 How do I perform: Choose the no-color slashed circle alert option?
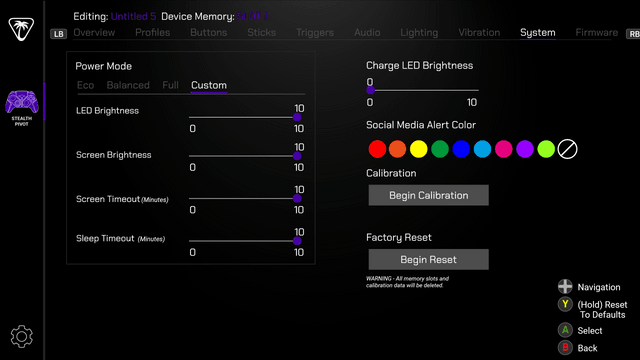pos(567,149)
